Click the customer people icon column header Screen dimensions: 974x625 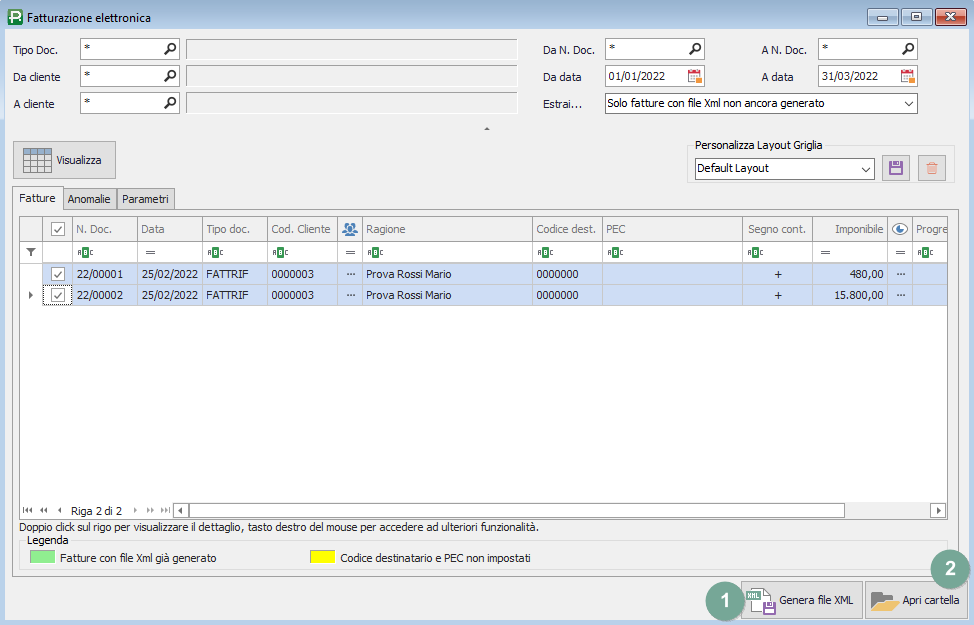tap(350, 229)
